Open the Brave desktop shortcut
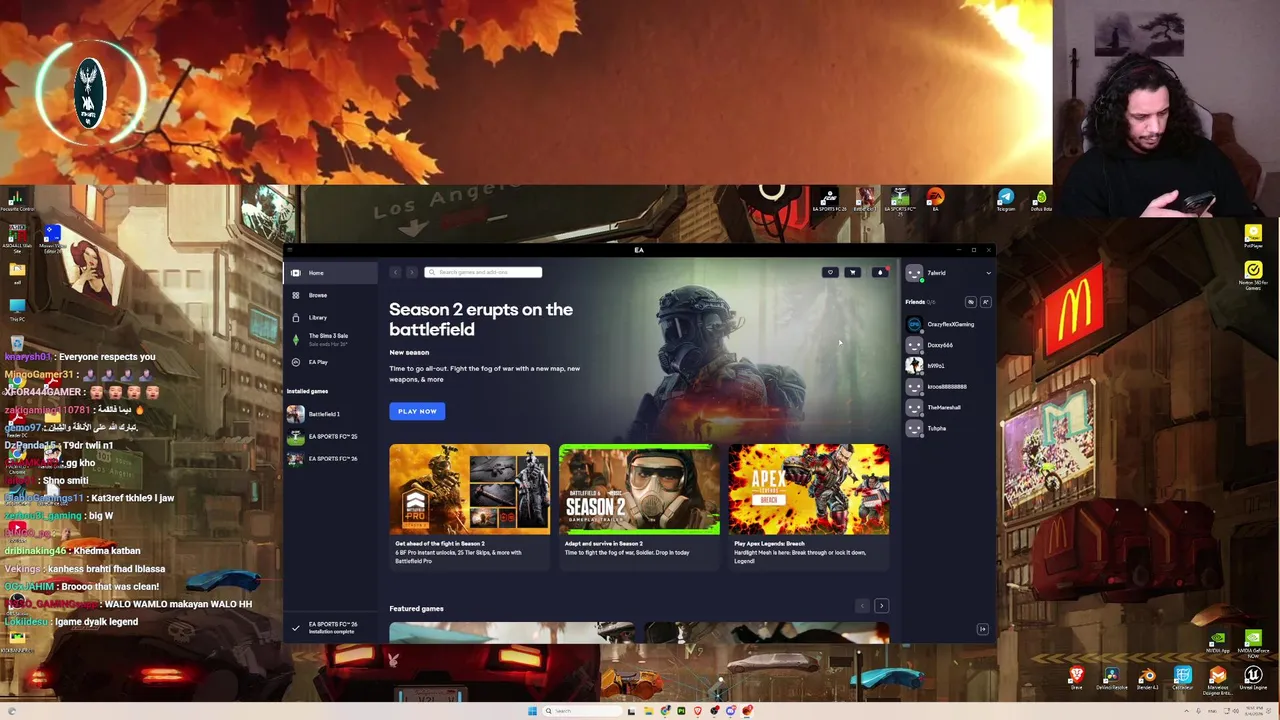 point(1076,679)
